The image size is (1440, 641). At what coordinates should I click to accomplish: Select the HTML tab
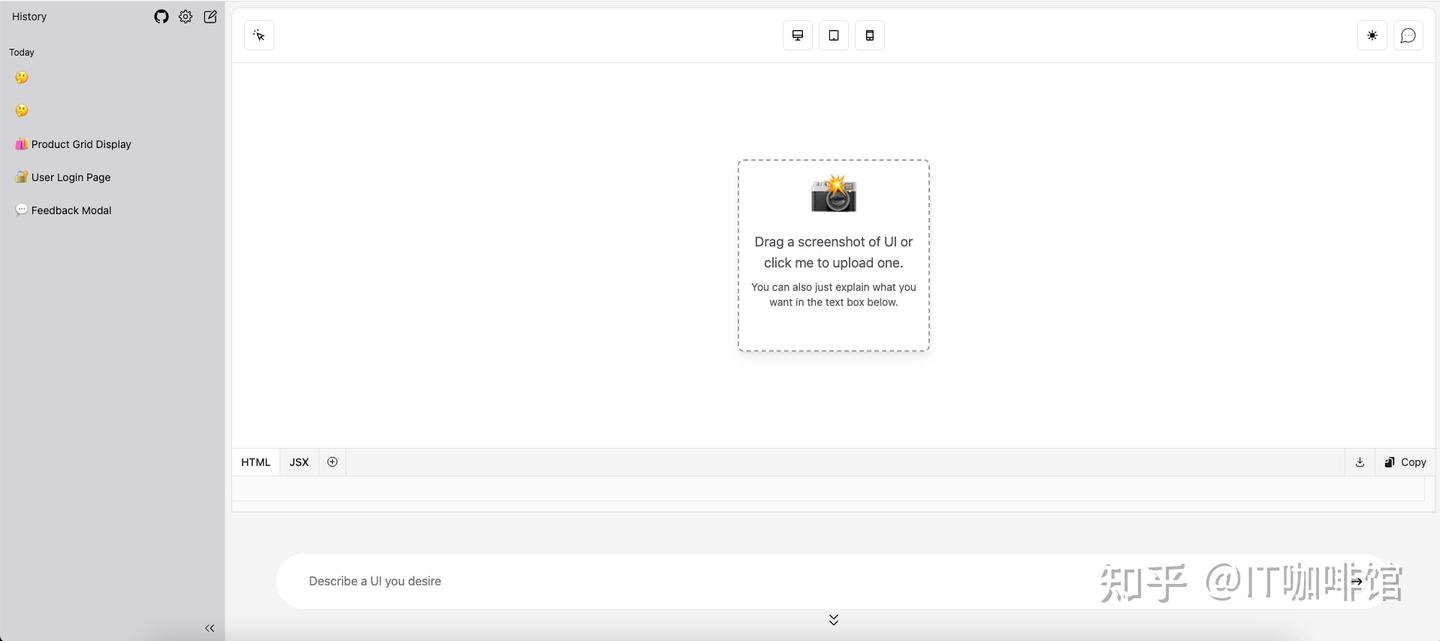click(x=255, y=461)
